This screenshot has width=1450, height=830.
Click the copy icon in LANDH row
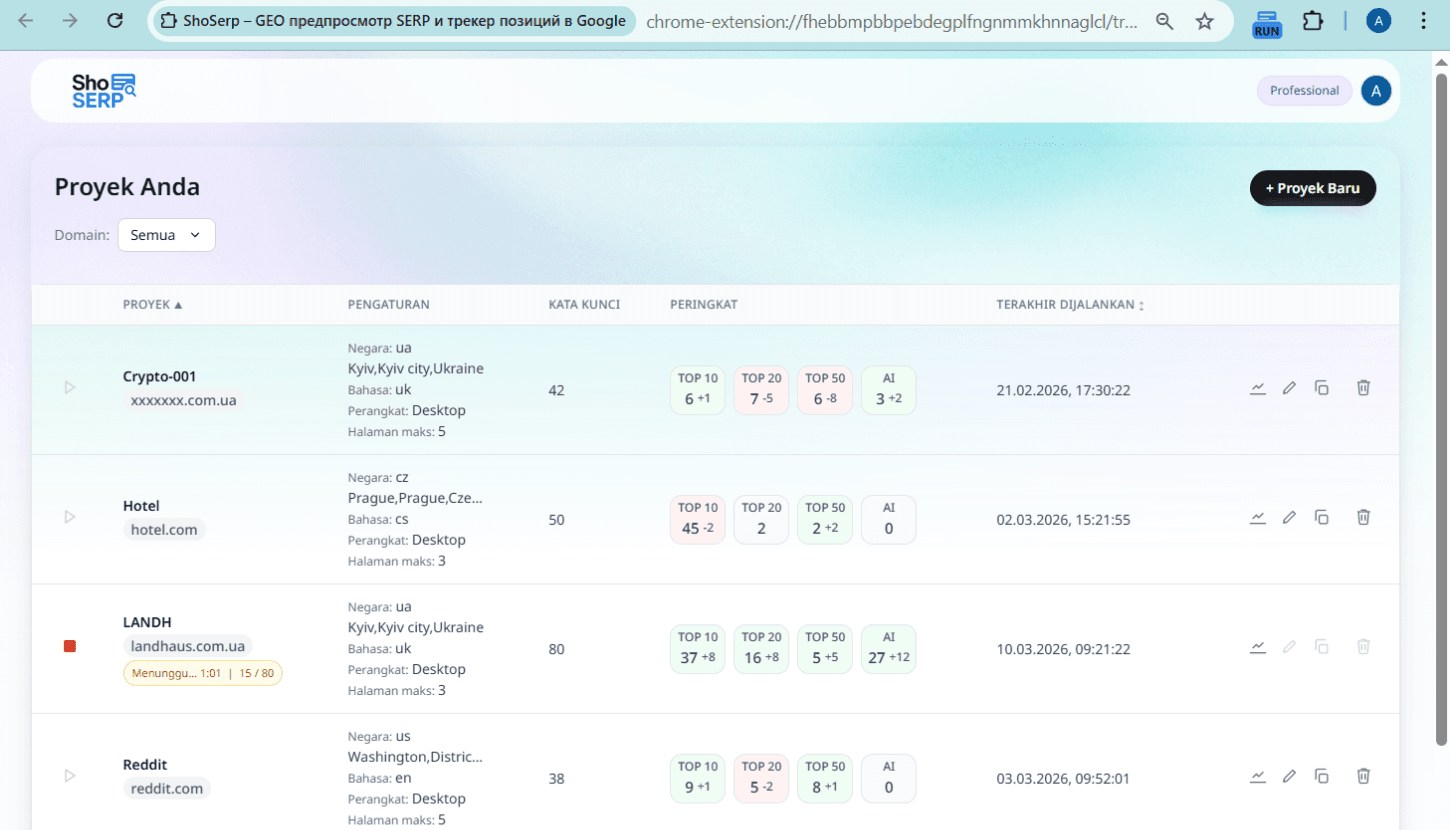point(1321,647)
